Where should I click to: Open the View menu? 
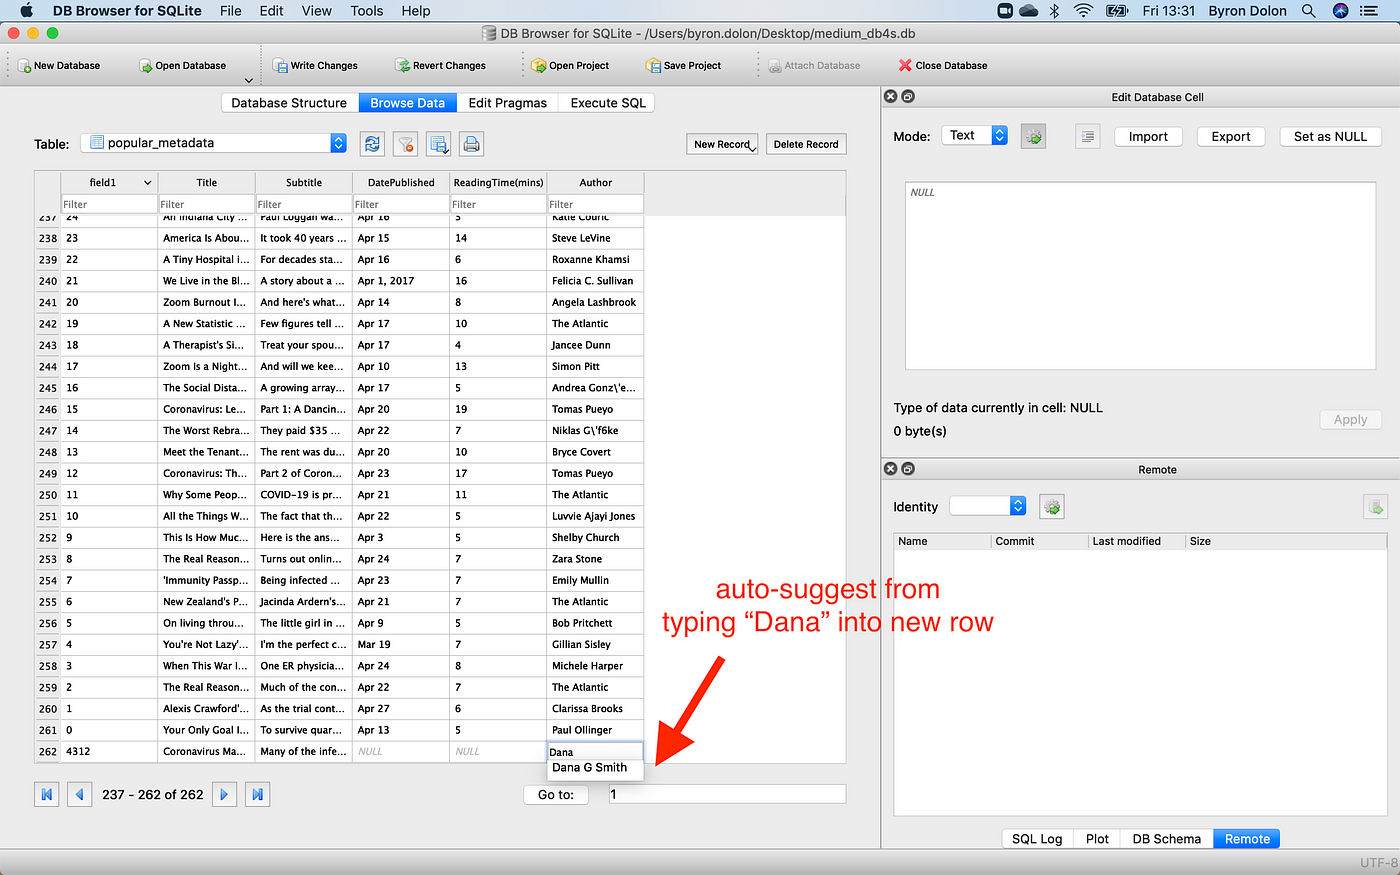point(316,11)
